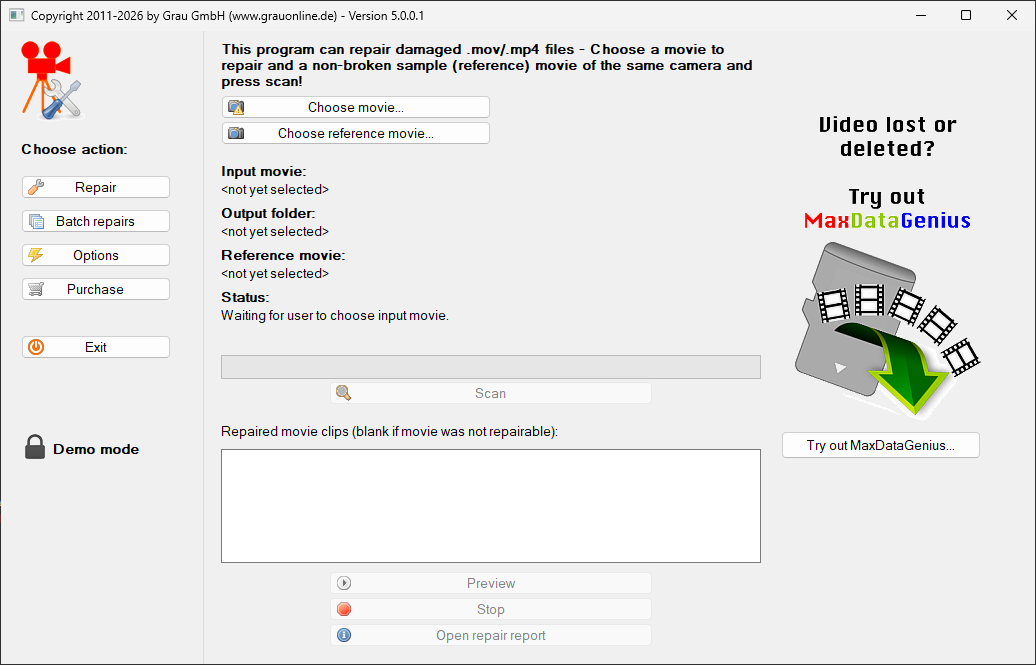1036x665 pixels.
Task: Click the Preview button
Action: point(491,583)
